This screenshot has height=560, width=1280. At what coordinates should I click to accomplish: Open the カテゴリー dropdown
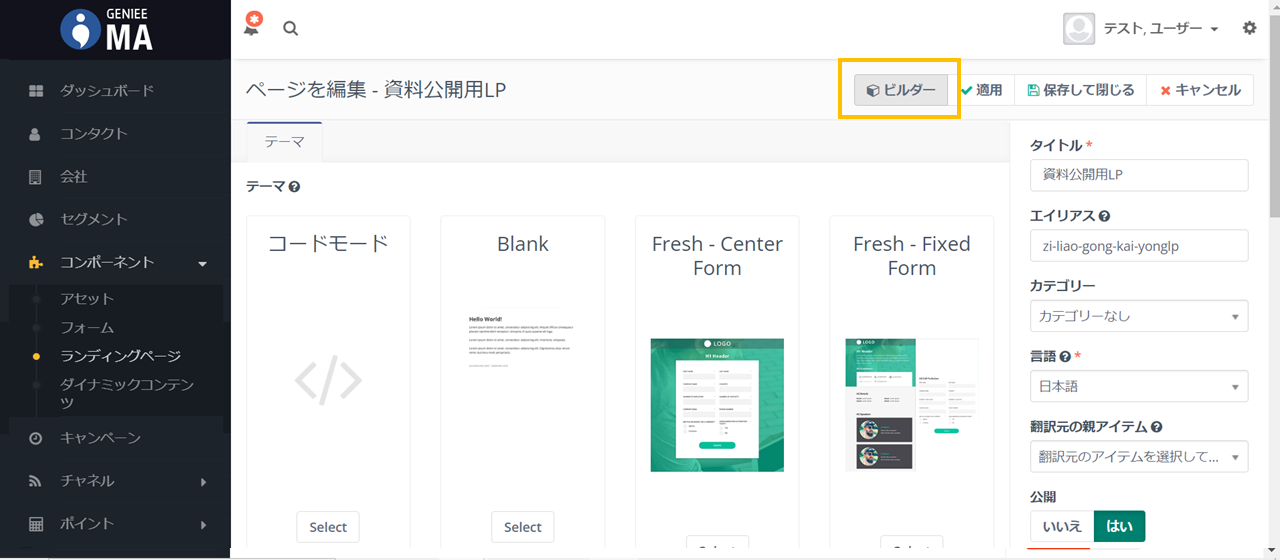coord(1138,316)
